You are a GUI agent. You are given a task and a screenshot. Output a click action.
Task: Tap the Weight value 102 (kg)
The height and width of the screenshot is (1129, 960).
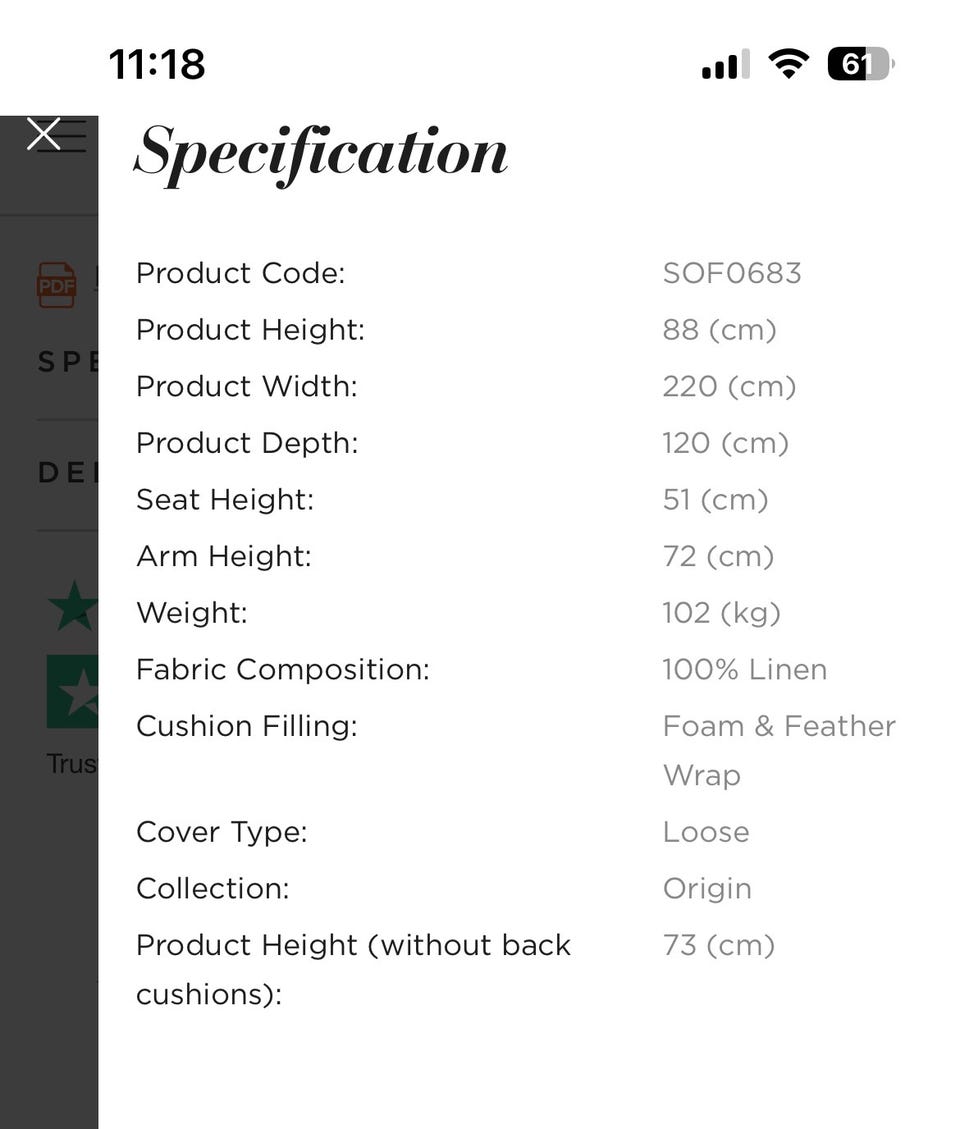pyautogui.click(x=721, y=613)
